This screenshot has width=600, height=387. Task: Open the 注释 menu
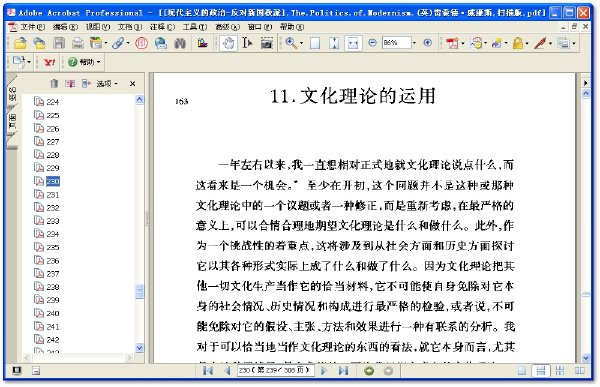coord(162,27)
